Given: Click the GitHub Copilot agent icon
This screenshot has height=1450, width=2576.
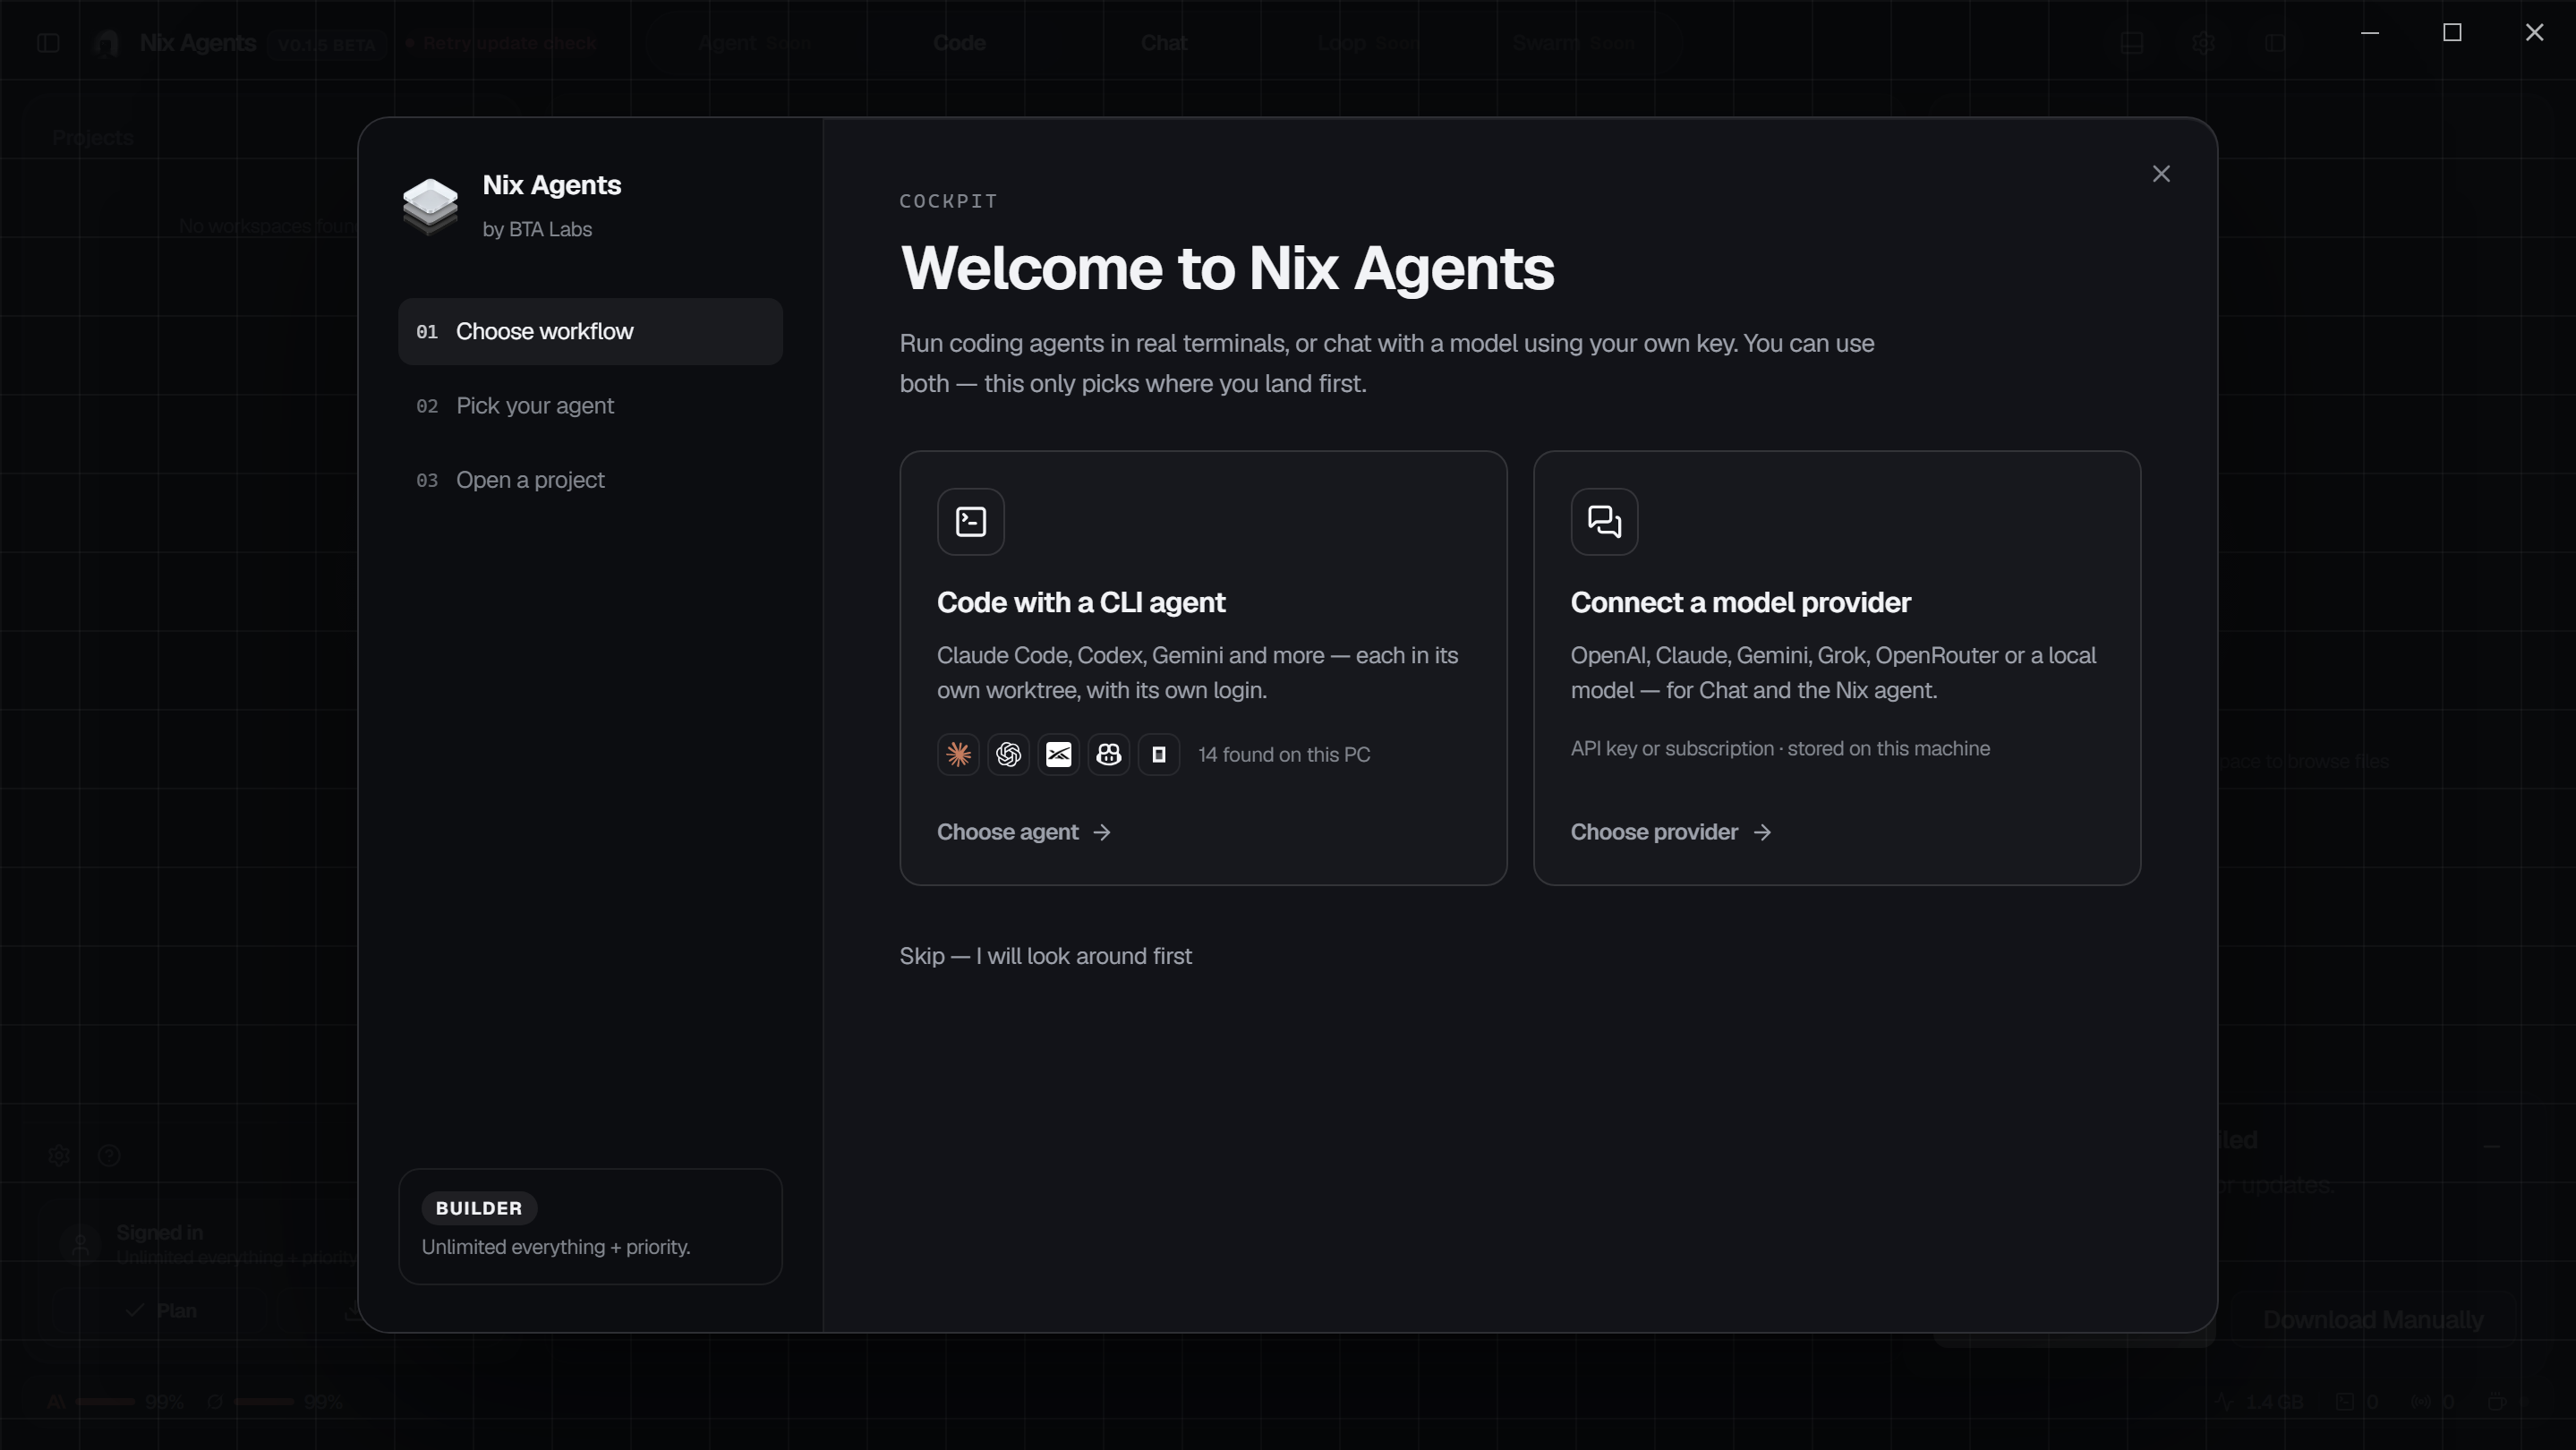Looking at the screenshot, I should [1108, 755].
